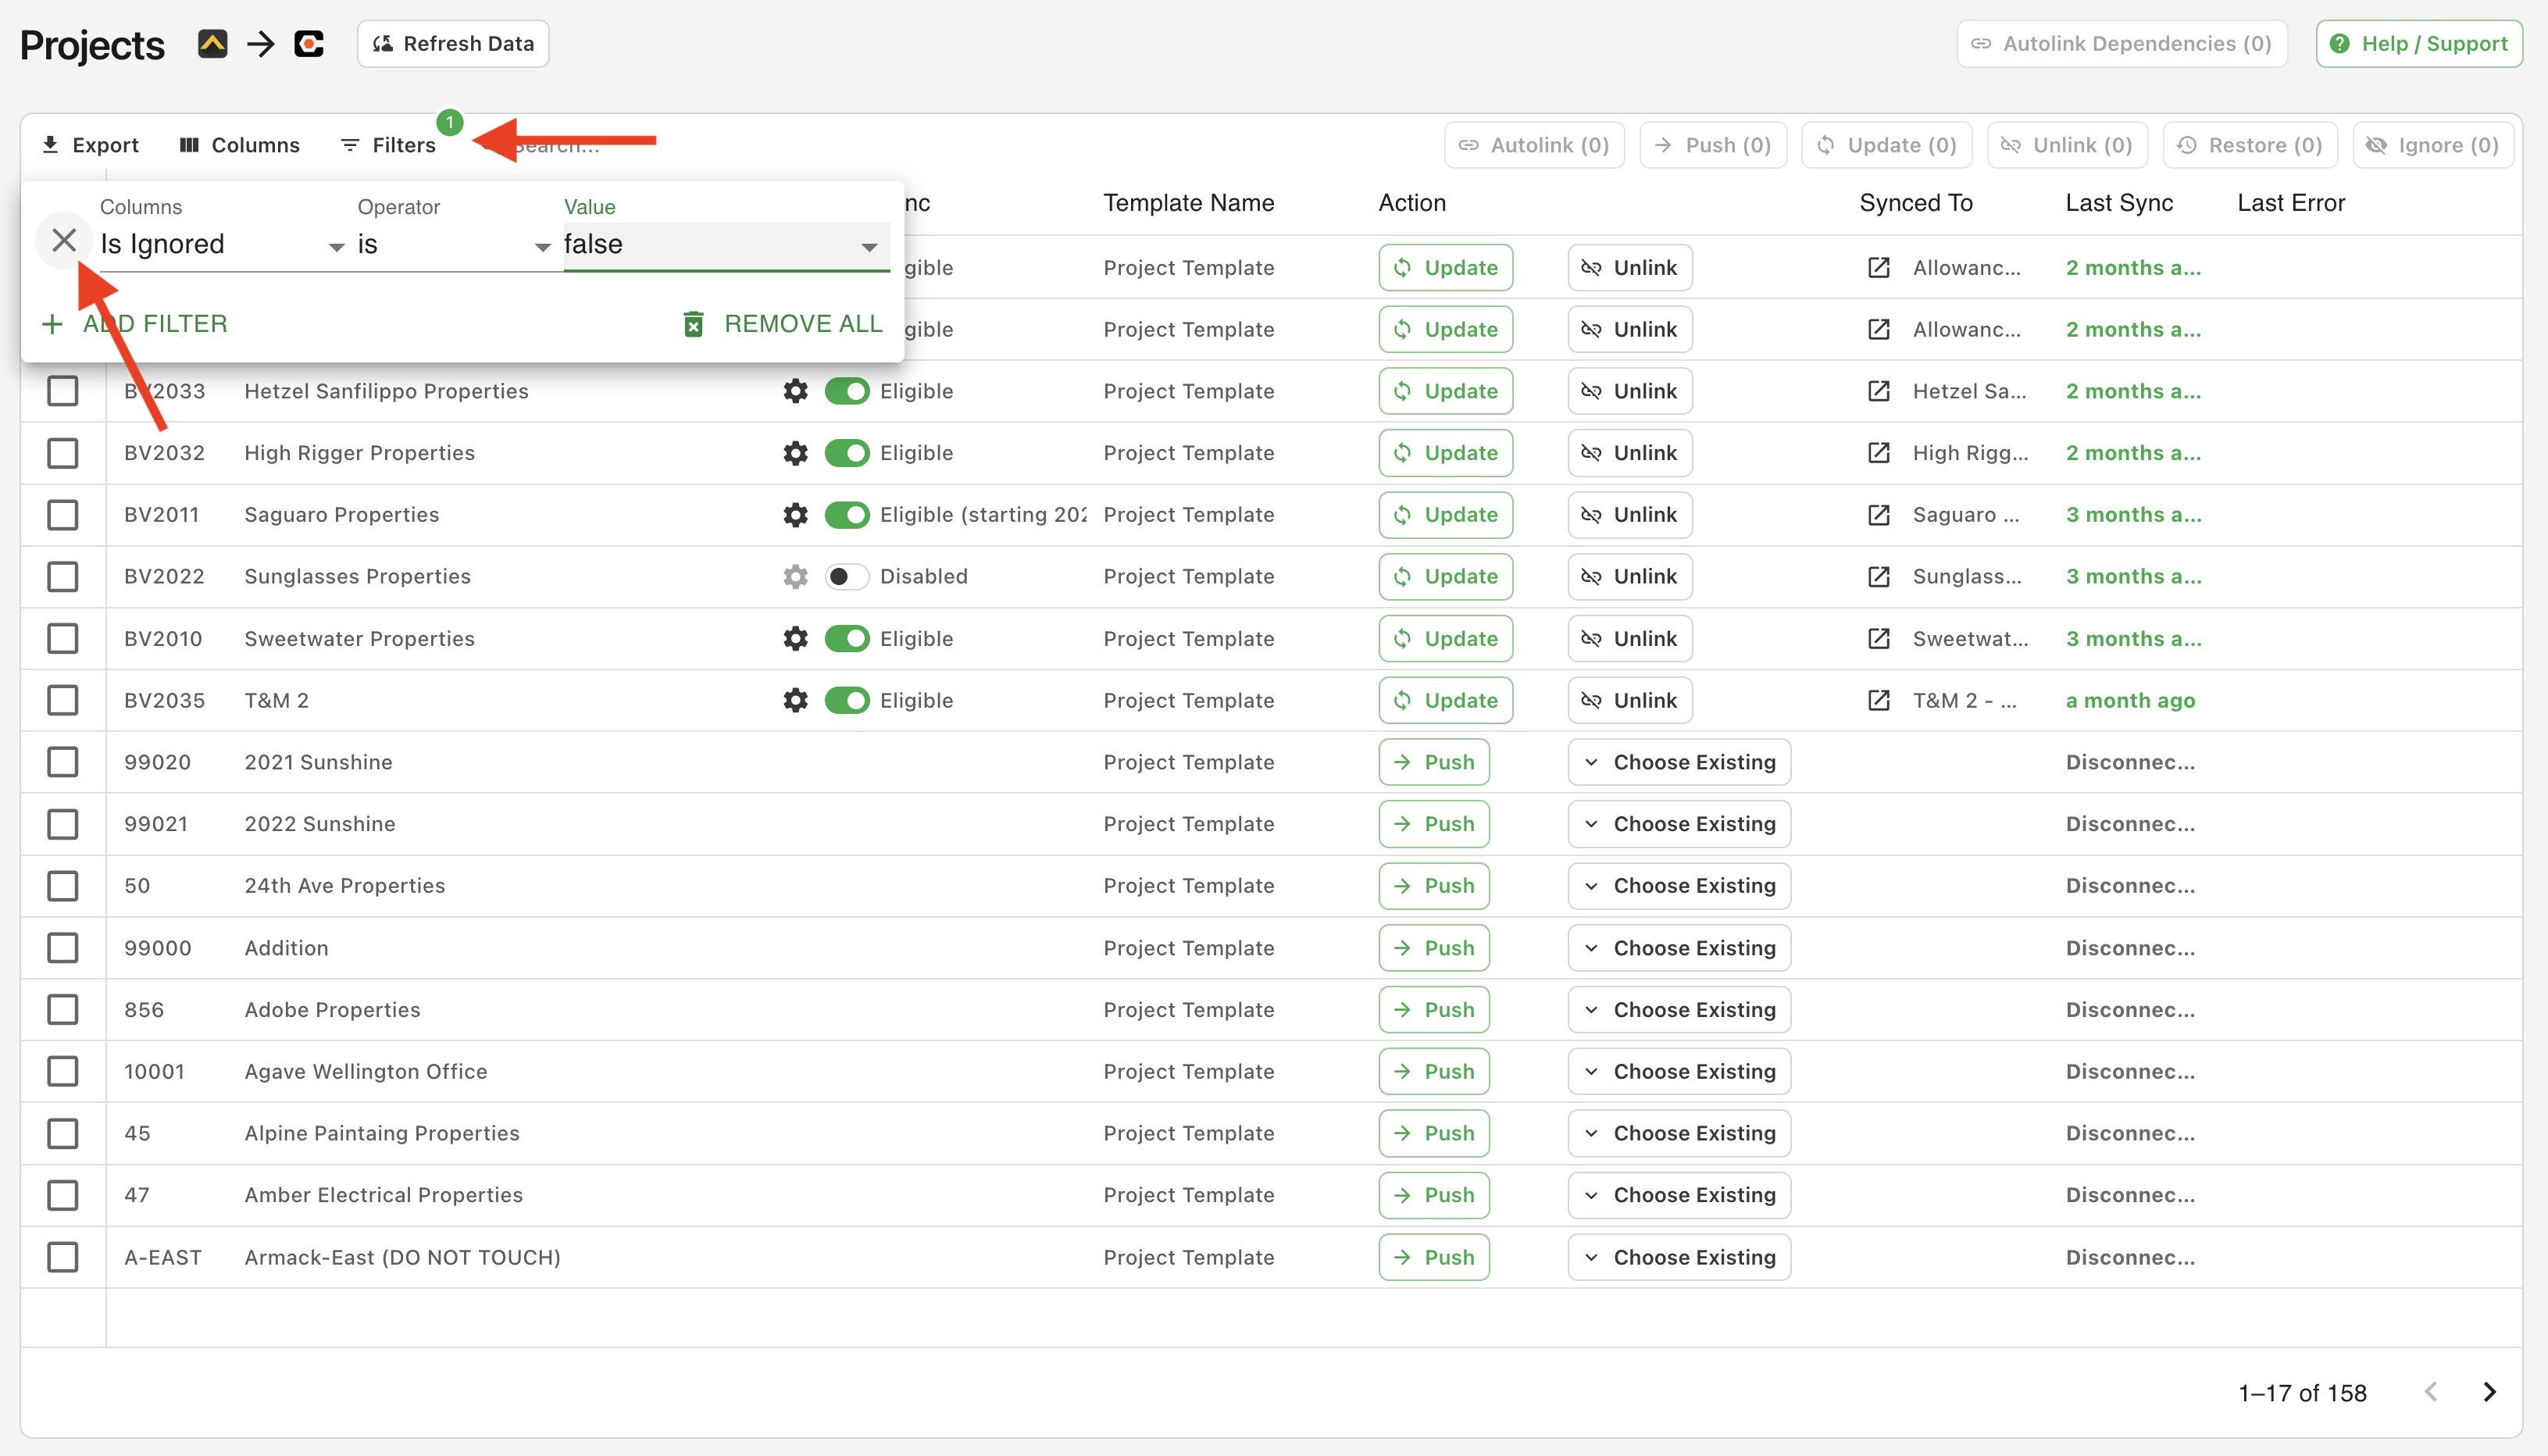Click the settings gear icon for BV2033
The height and width of the screenshot is (1456, 2548).
coord(794,391)
